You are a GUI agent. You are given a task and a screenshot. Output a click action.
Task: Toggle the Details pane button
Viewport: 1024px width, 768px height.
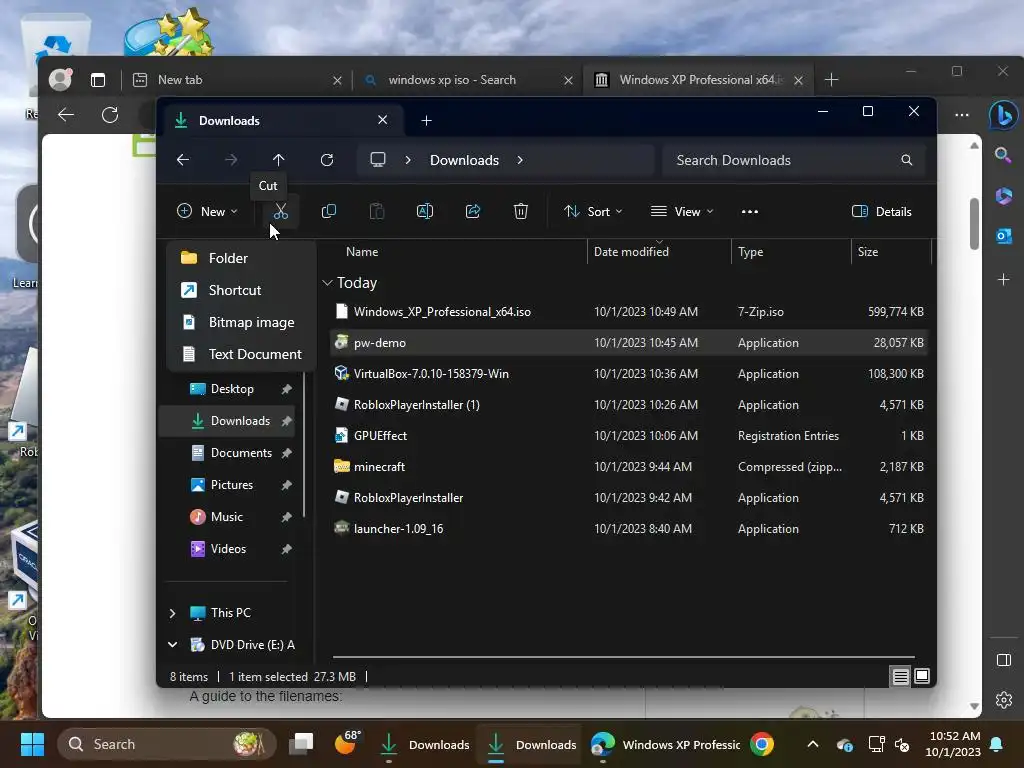[x=882, y=212]
